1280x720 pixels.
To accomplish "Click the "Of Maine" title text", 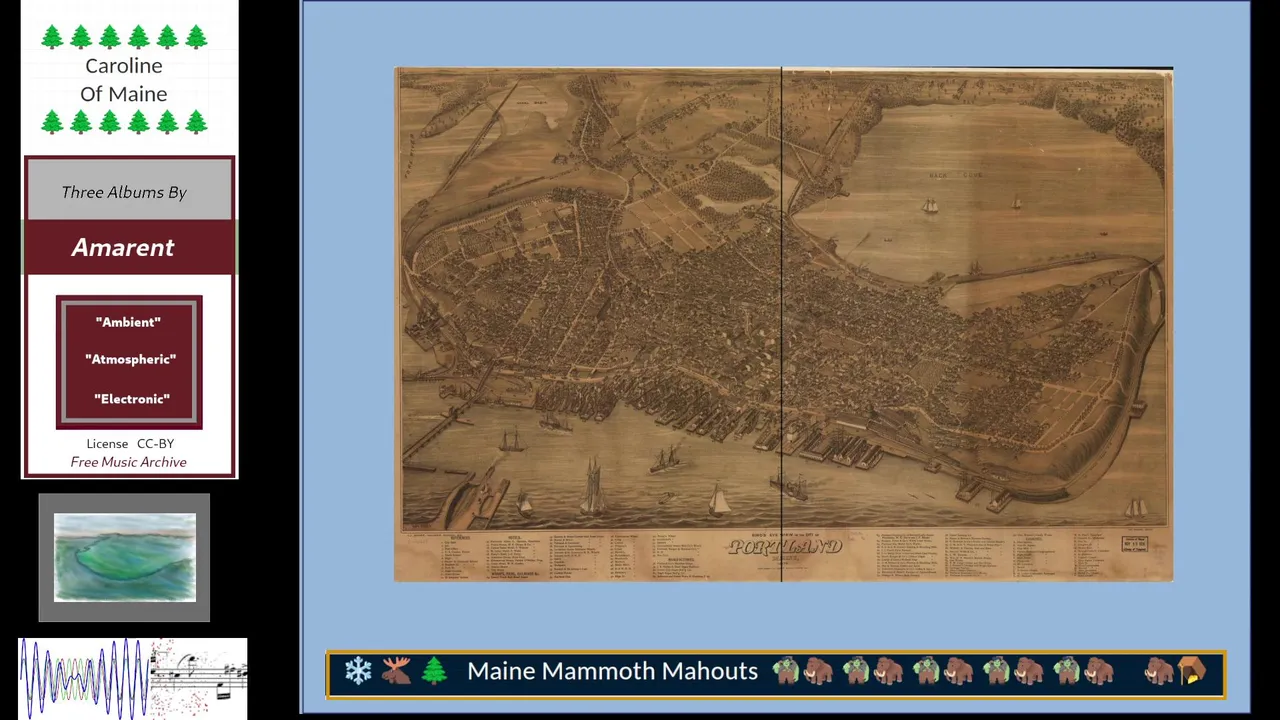I will click(124, 94).
